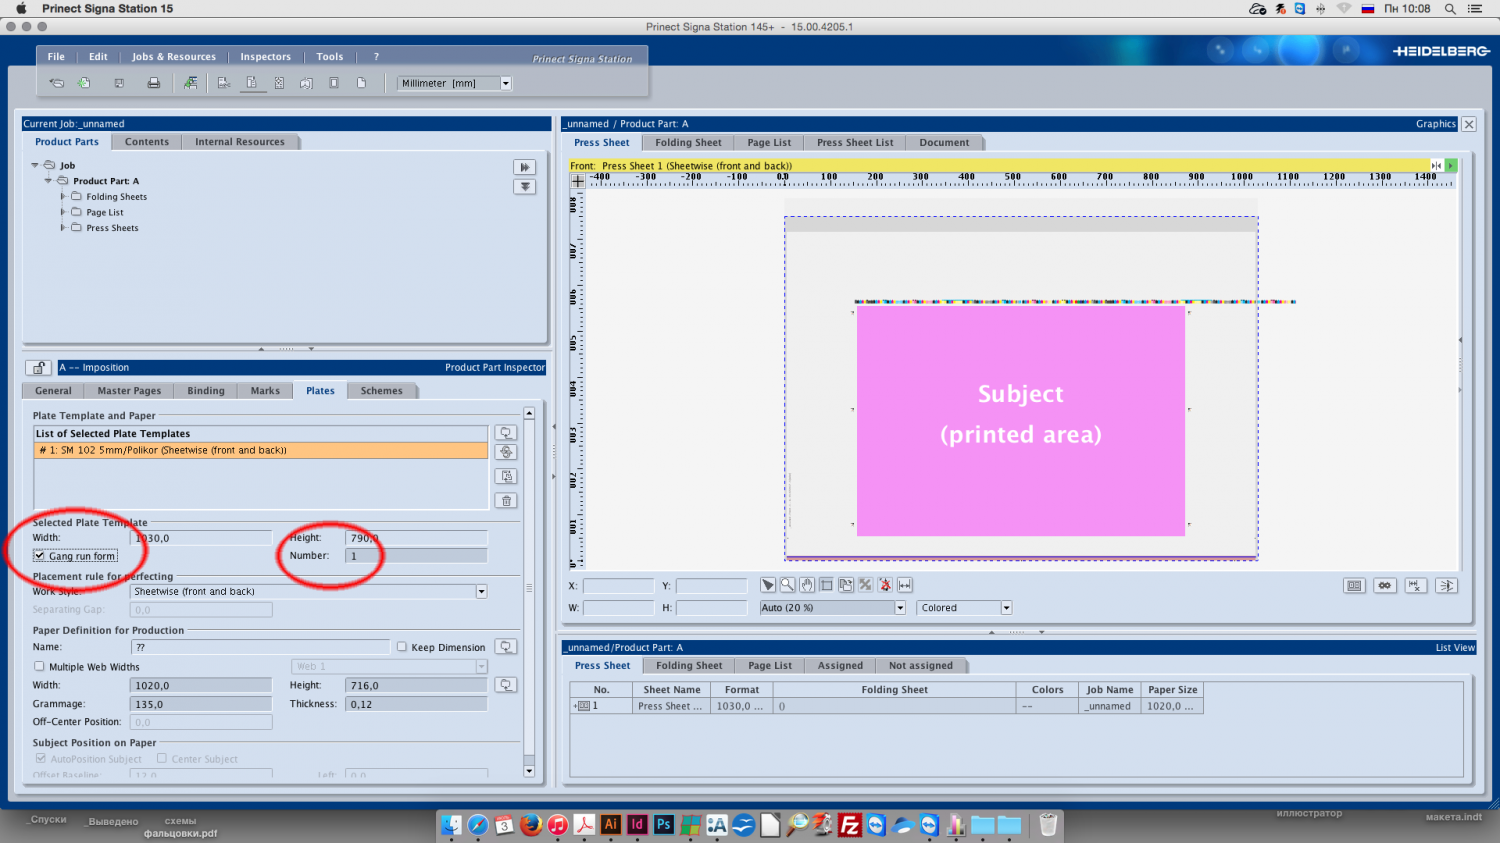Click the new job icon with green star
Image resolution: width=1500 pixels, height=843 pixels.
pos(85,83)
